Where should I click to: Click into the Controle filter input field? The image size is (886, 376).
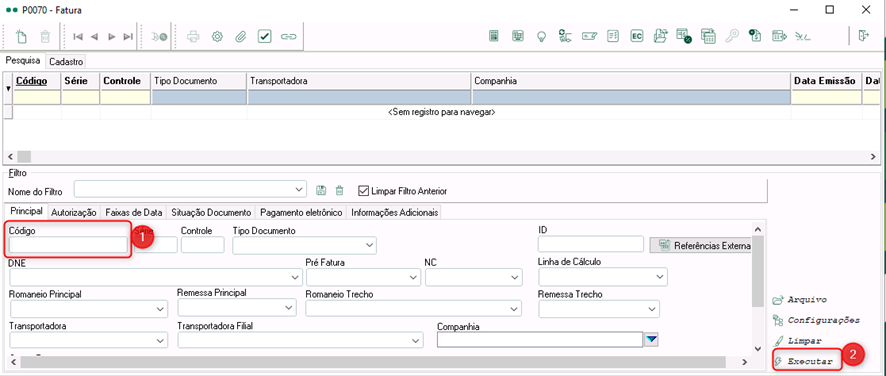pos(203,245)
